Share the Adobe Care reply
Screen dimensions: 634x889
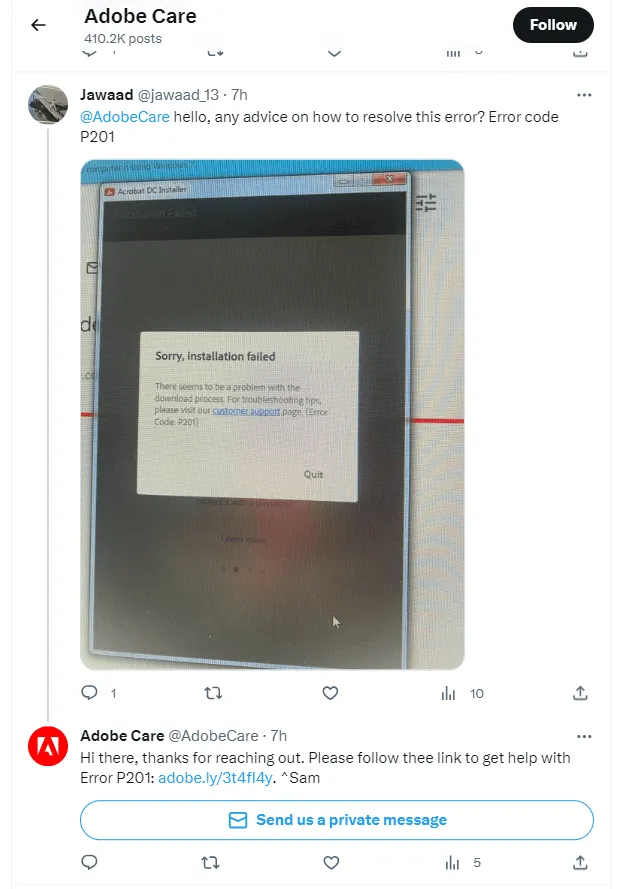(580, 862)
